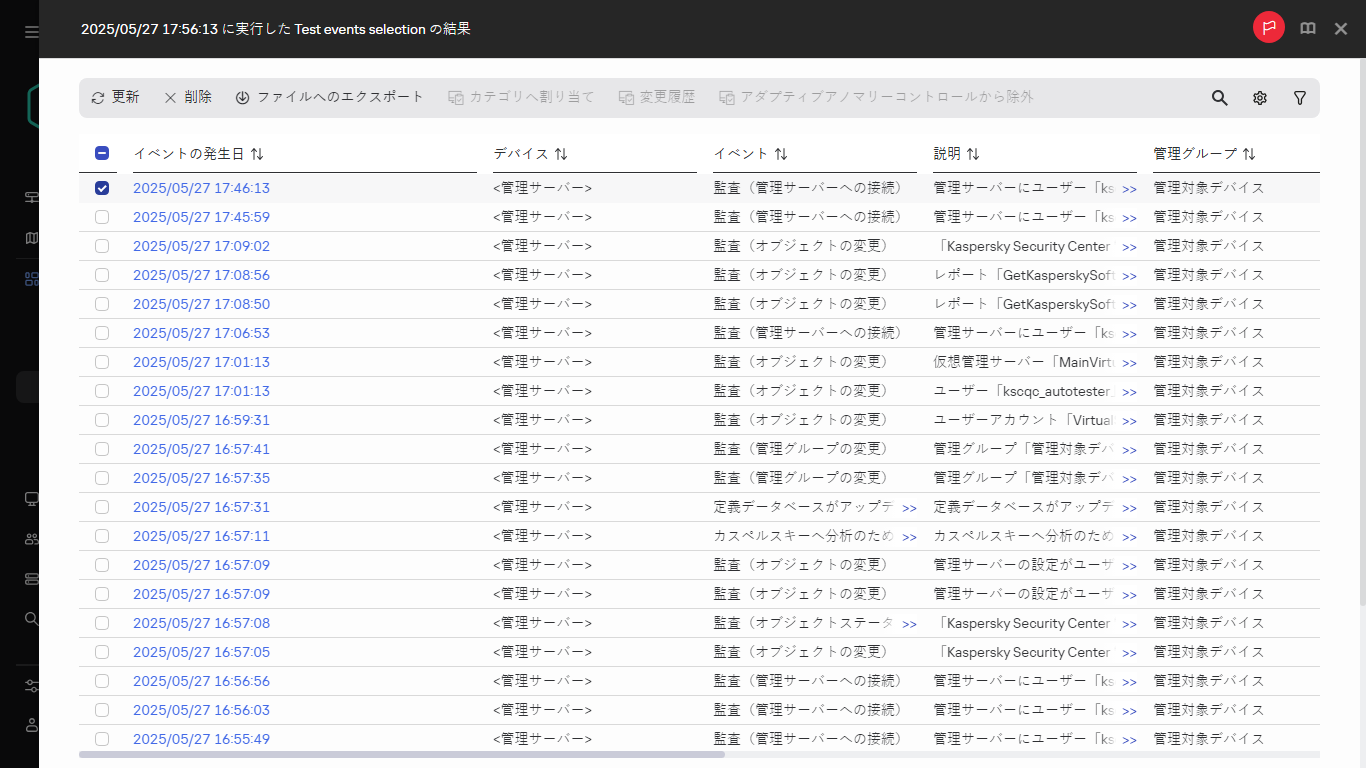Image resolution: width=1366 pixels, height=768 pixels.
Task: Uncheck the 17:46:13 event row checkbox
Action: (102, 188)
